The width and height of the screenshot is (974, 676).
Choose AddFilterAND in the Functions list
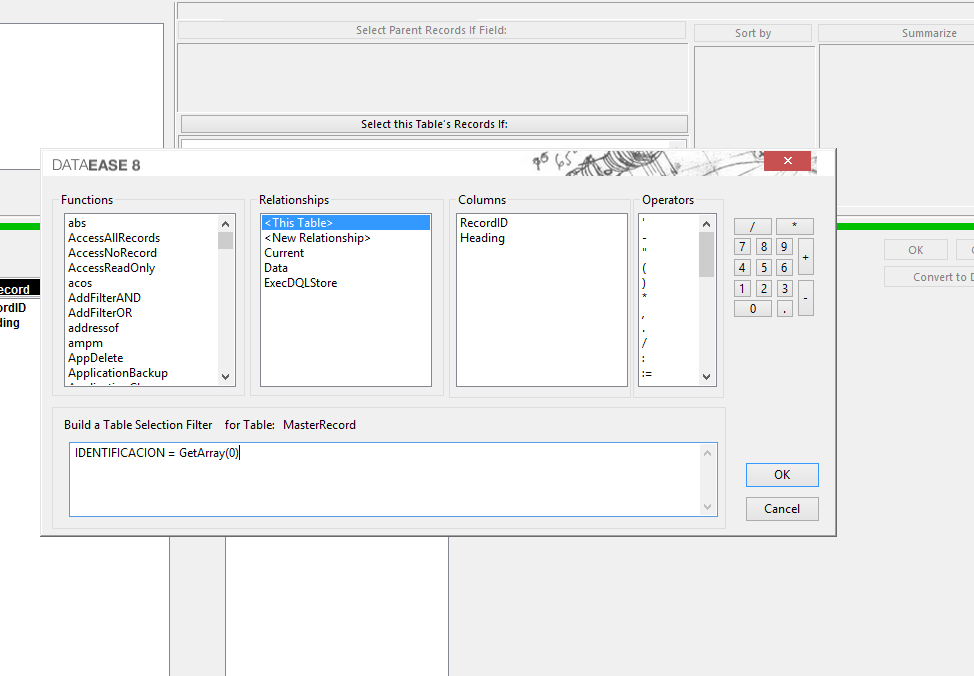(104, 298)
